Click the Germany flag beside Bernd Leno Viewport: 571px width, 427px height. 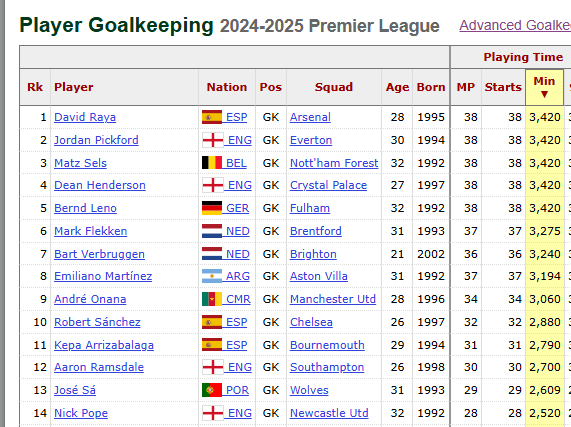tap(212, 208)
